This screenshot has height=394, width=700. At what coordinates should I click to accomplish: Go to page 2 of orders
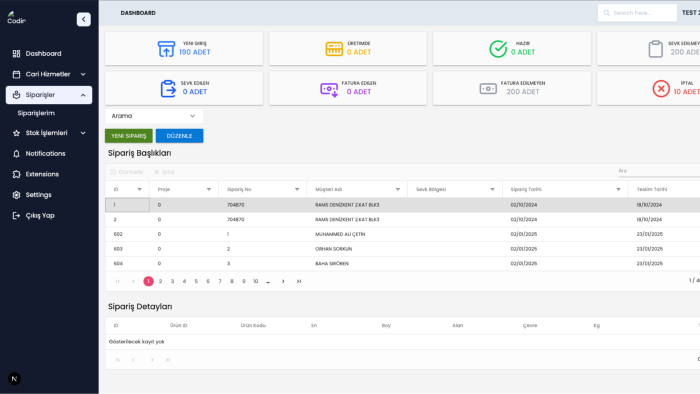(x=160, y=282)
